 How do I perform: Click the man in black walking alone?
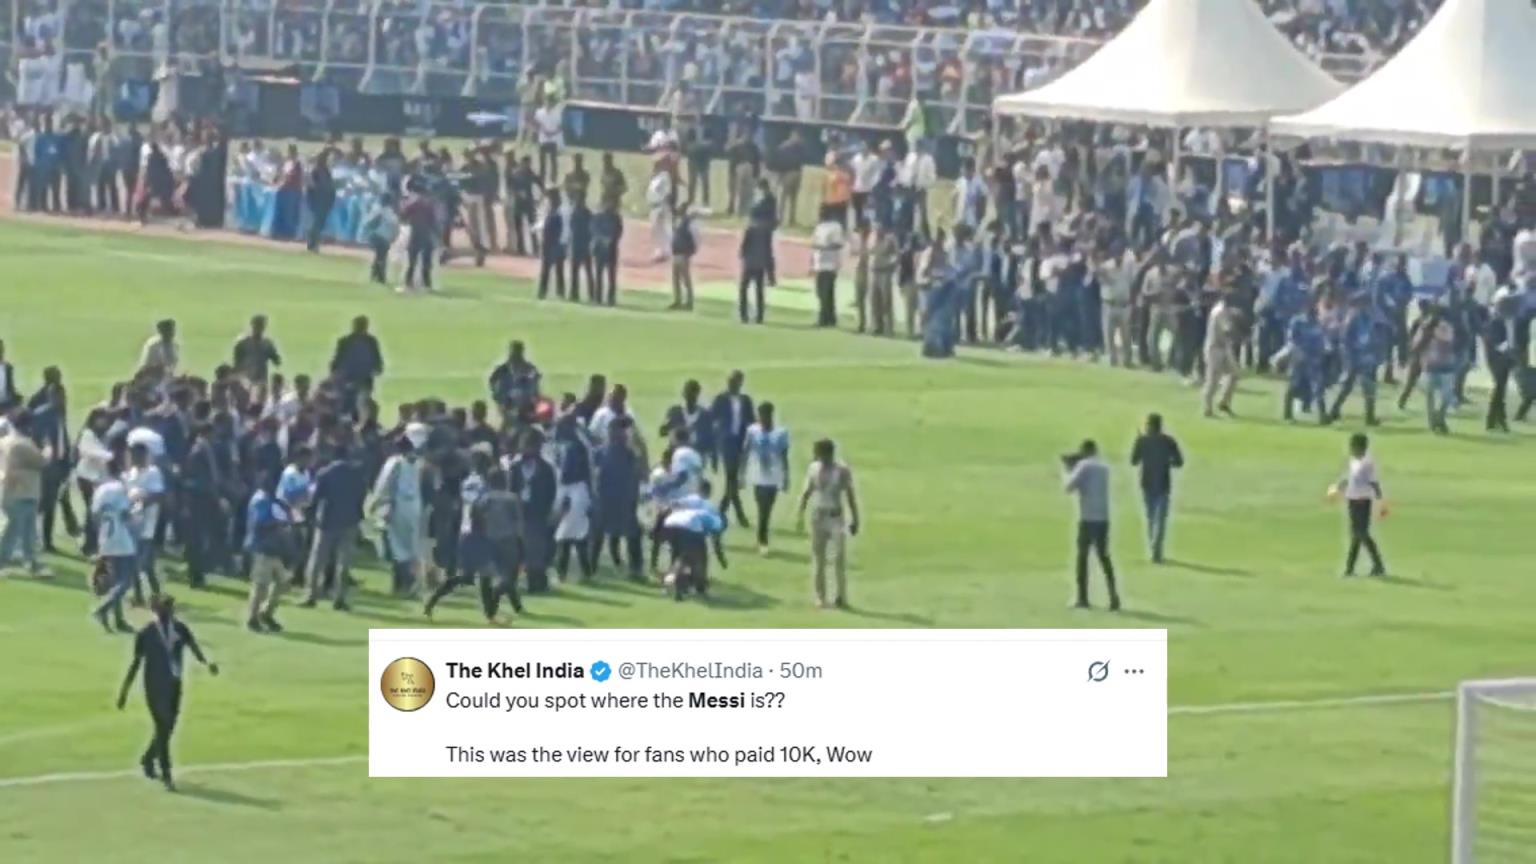pos(165,690)
